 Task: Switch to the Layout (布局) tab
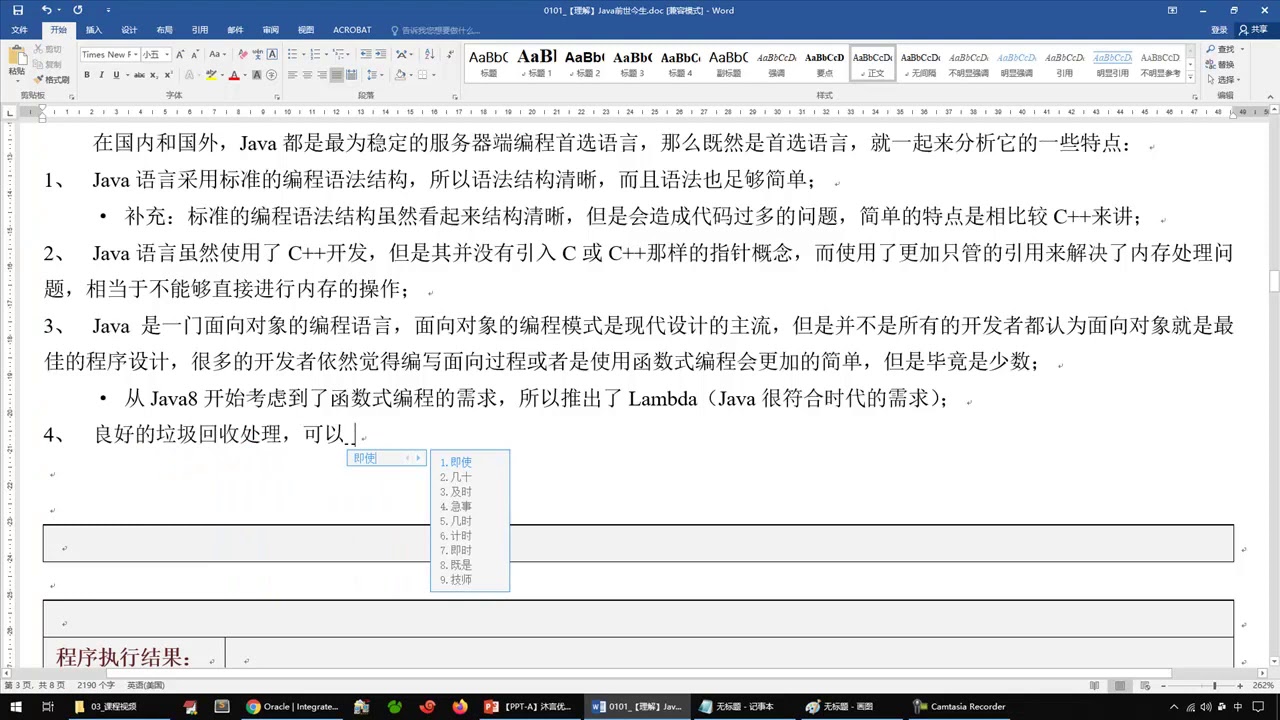tap(164, 30)
